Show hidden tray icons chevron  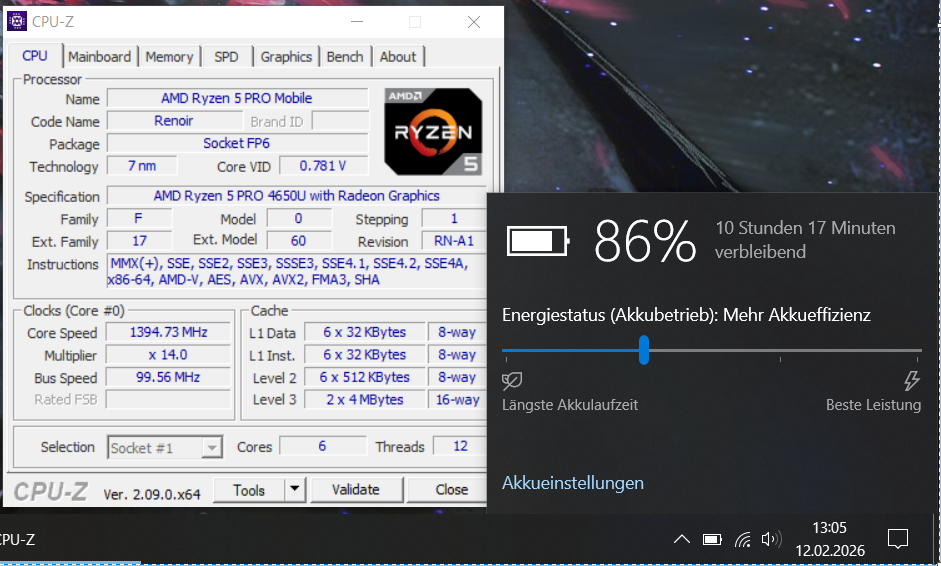[682, 539]
